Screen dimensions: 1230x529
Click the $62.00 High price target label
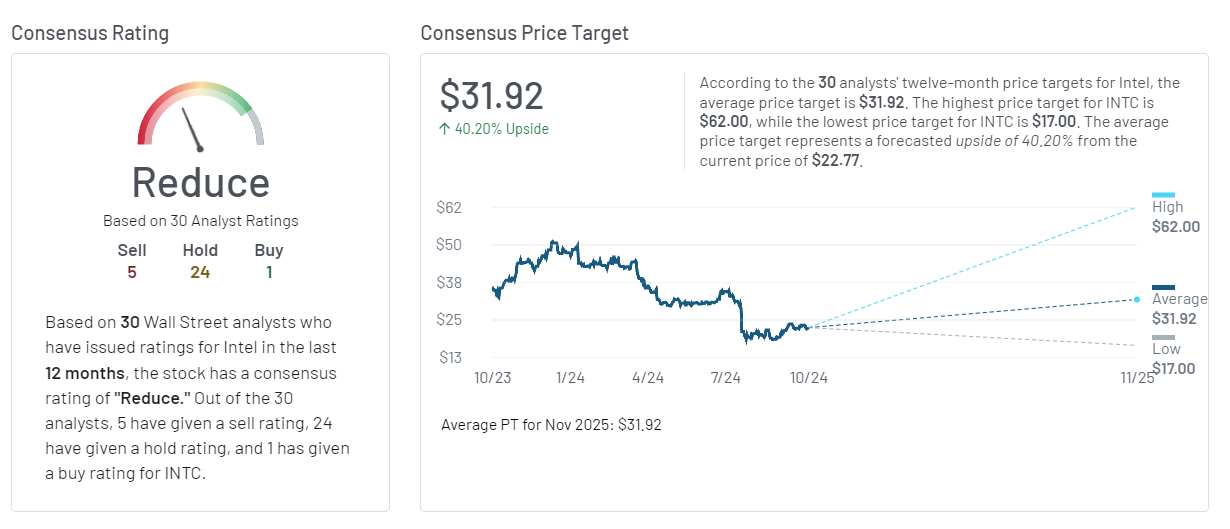click(1176, 227)
